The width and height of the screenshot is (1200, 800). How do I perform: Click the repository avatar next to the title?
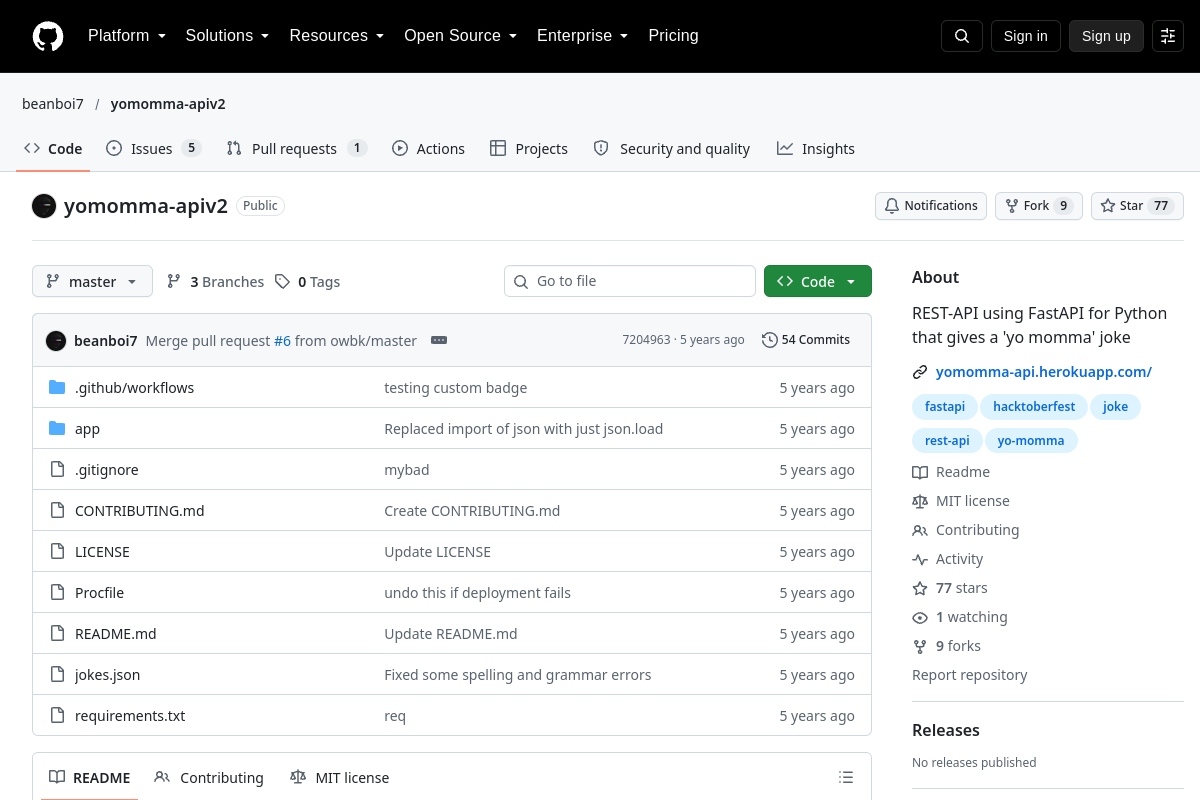pyautogui.click(x=44, y=206)
